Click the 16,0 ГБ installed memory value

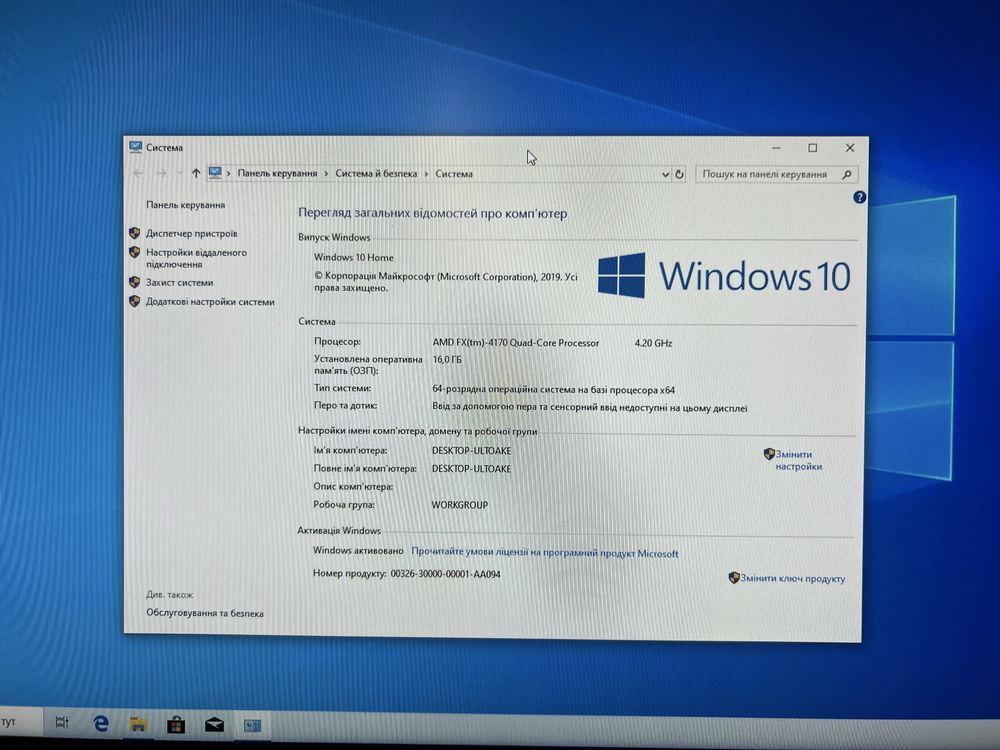coord(446,360)
